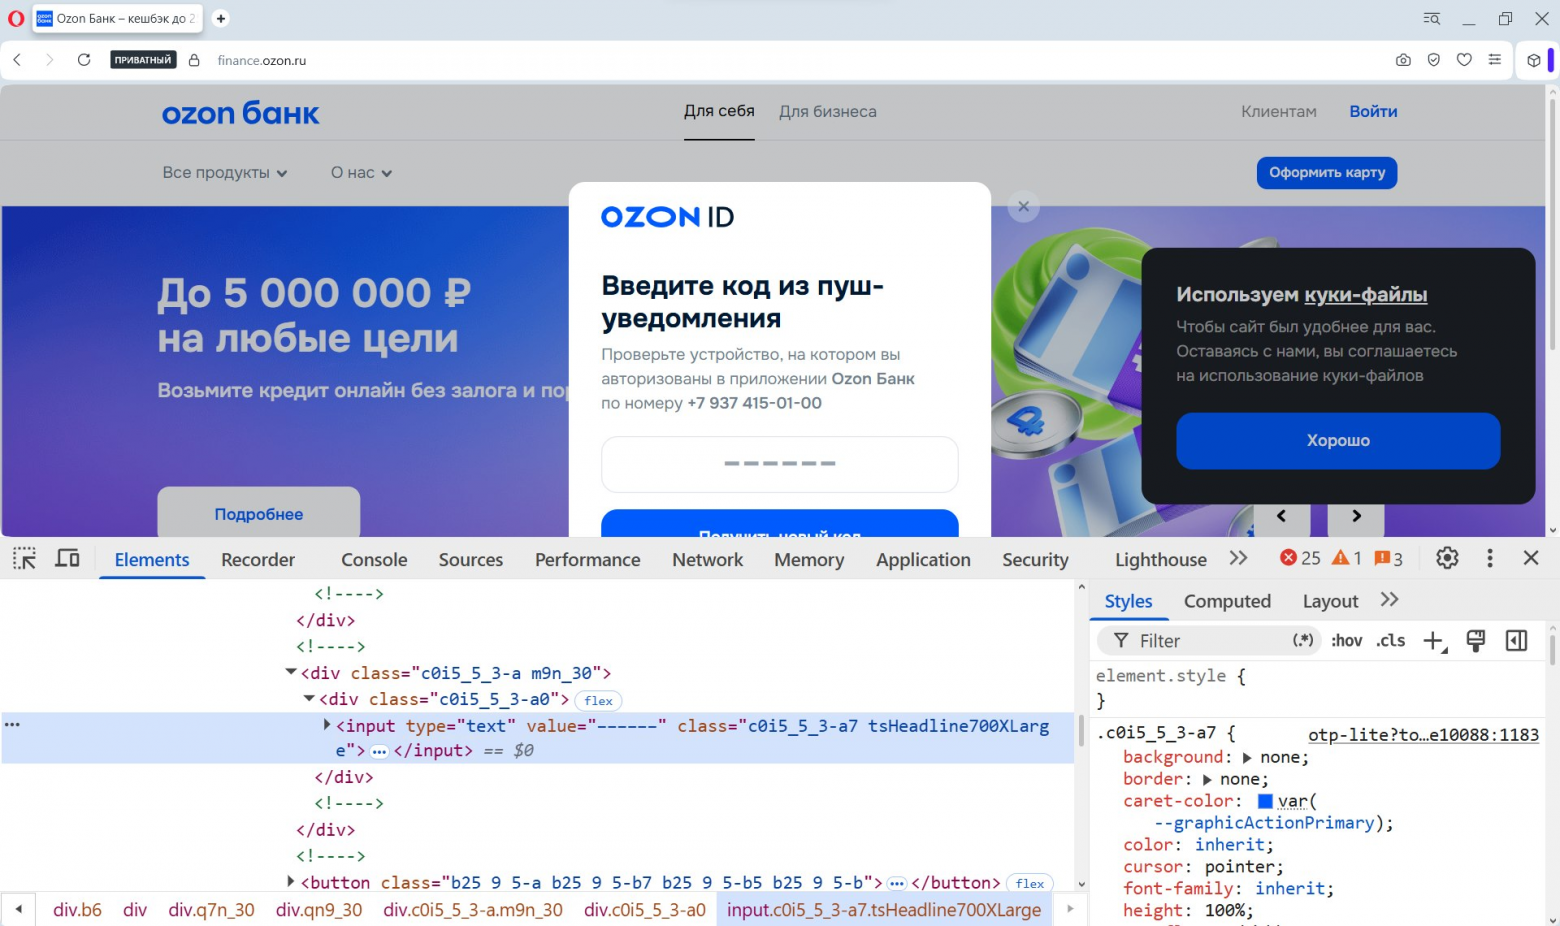Toggle the .cls element classes panel
Screen dimensions: 1560x926
point(1390,641)
